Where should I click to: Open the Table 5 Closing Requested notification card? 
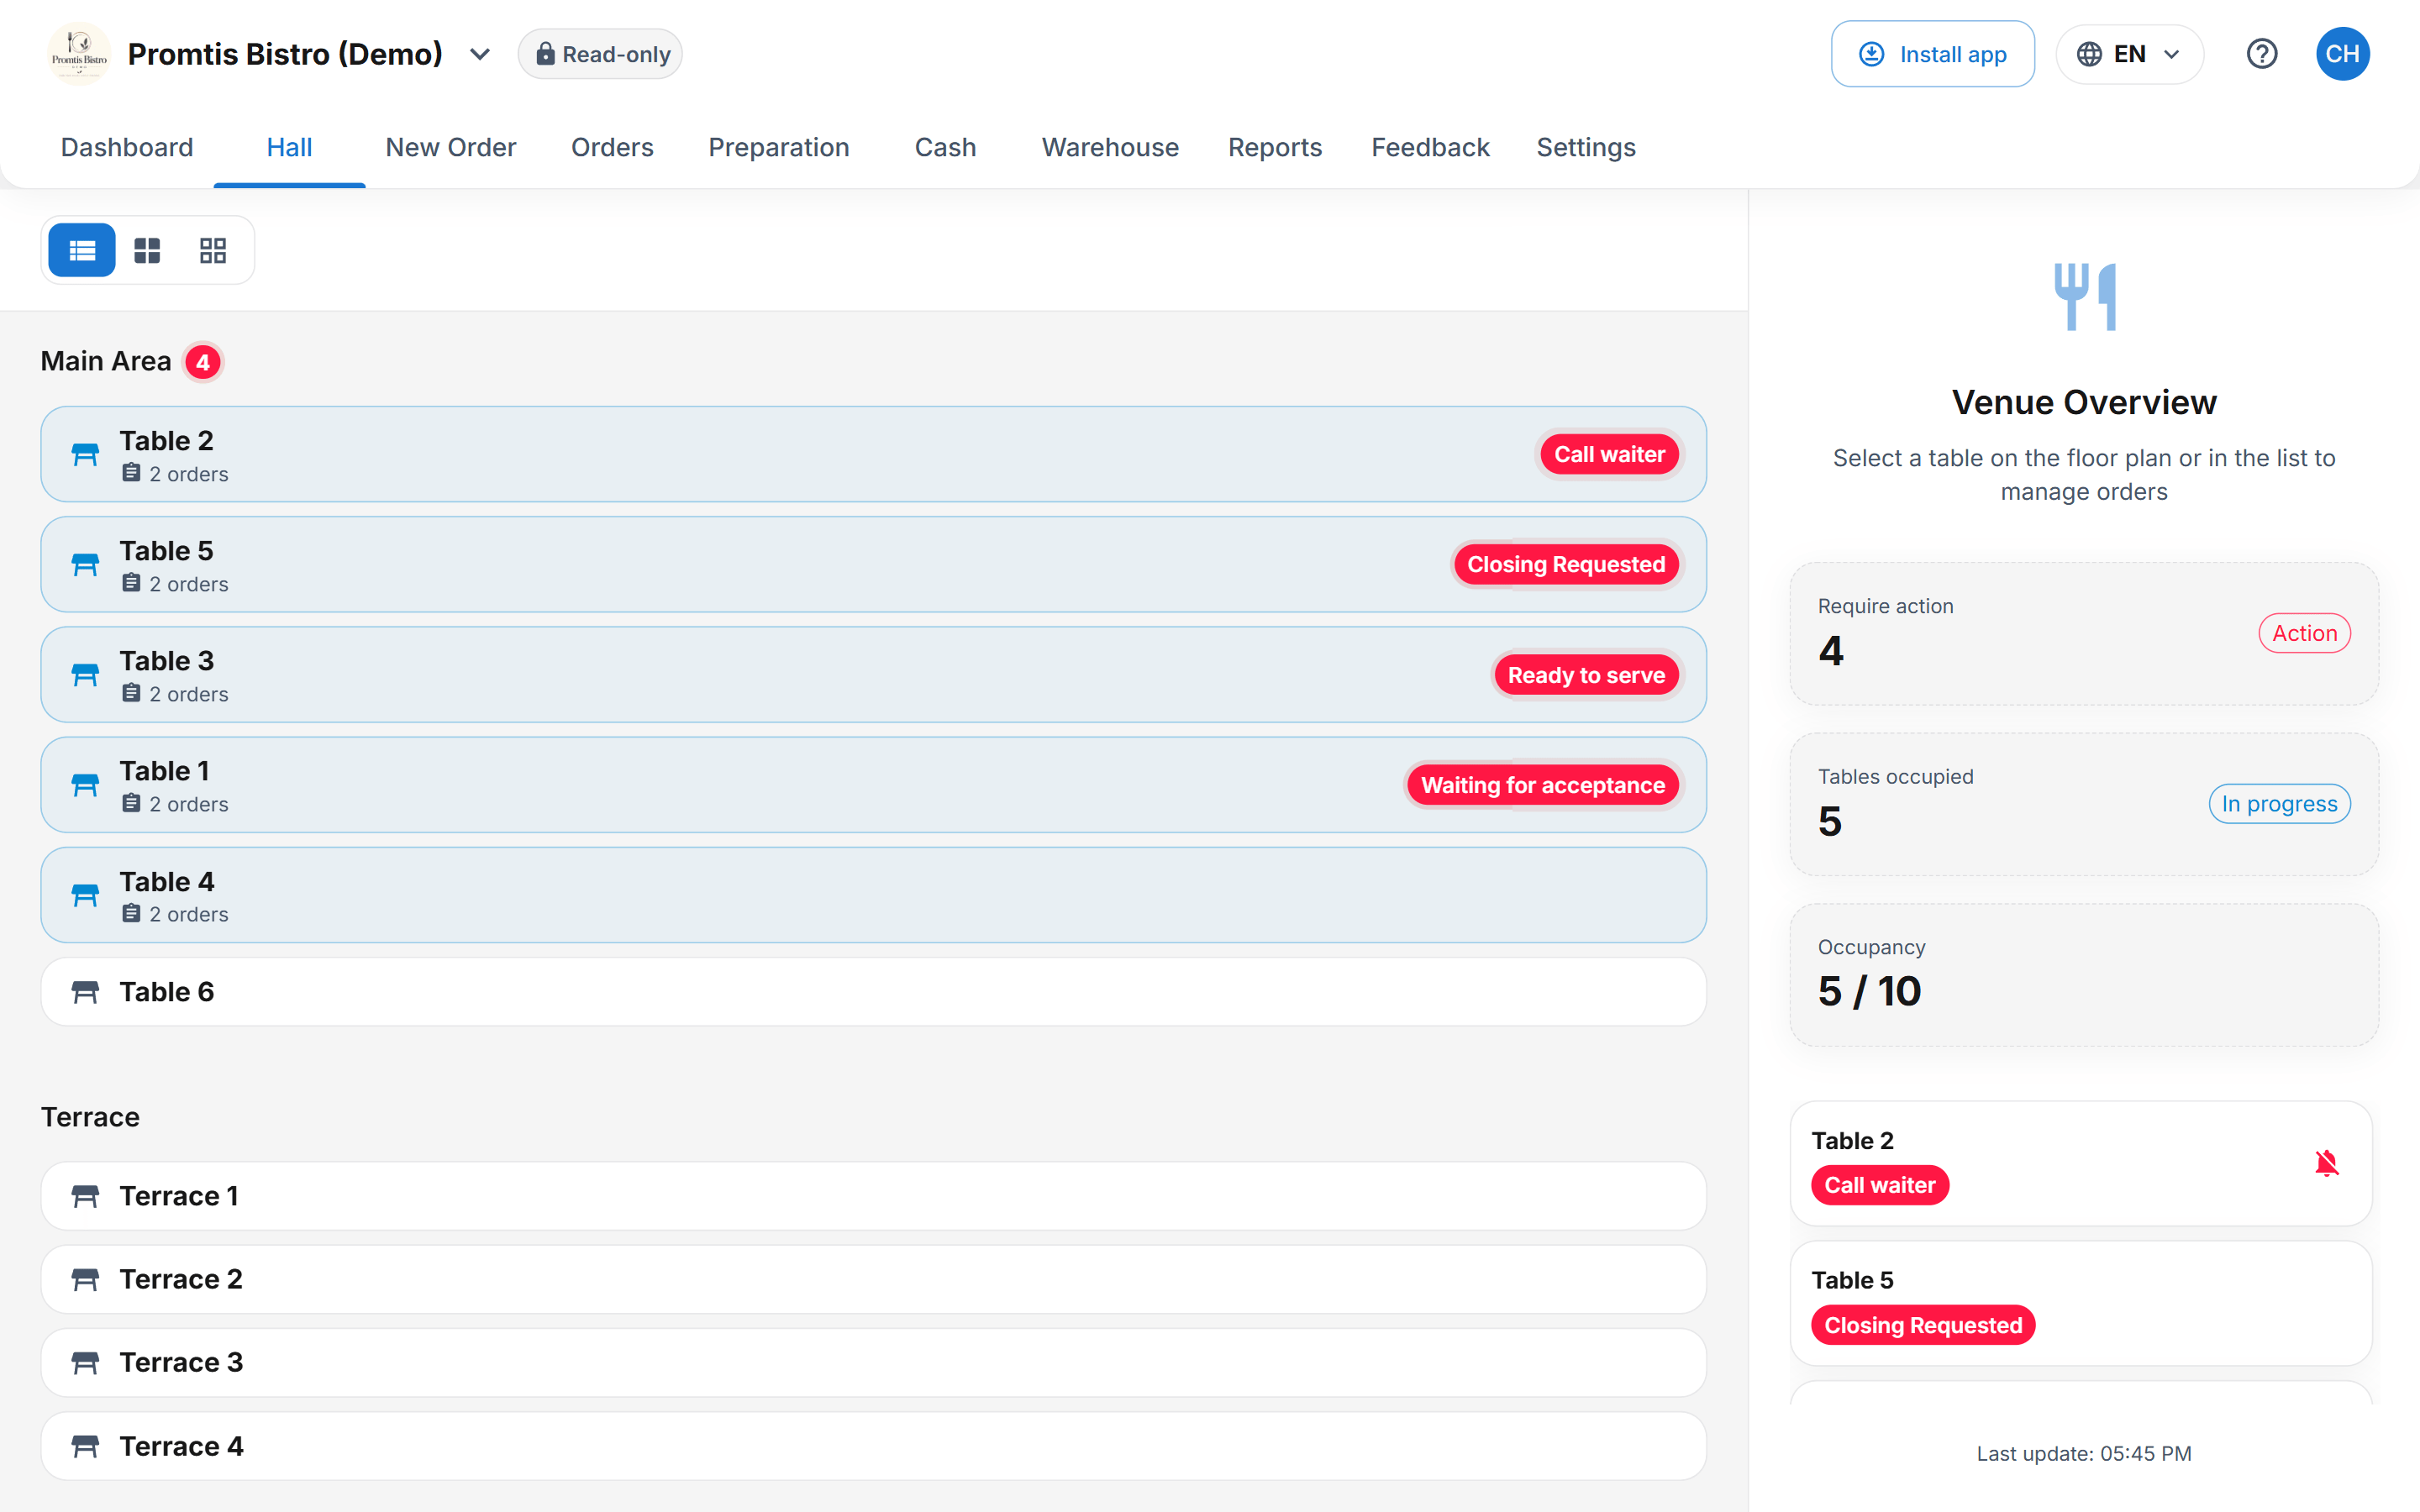[x=2081, y=1304]
